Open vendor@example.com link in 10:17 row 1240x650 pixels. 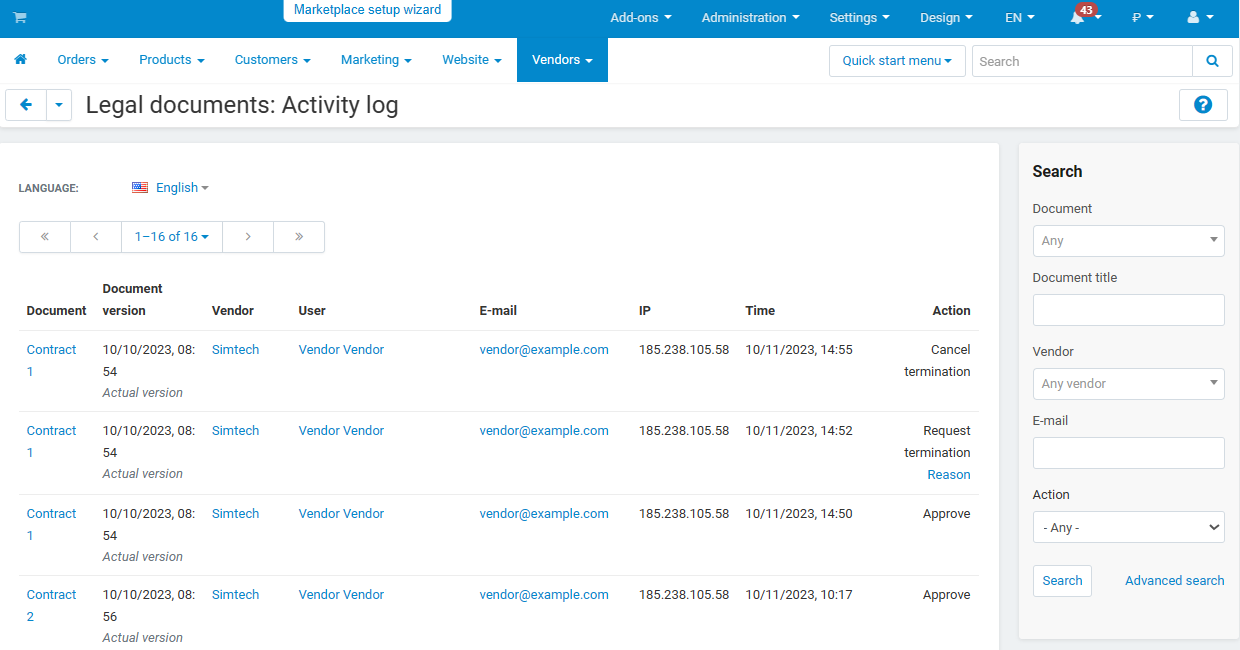pos(544,595)
